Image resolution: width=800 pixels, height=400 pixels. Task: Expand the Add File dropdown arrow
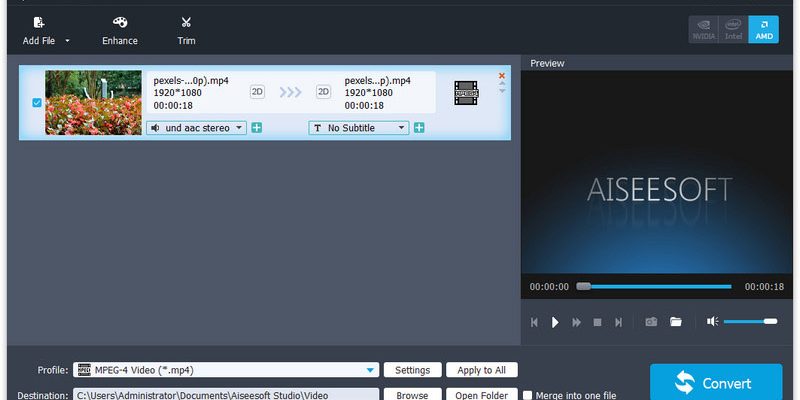pos(67,41)
